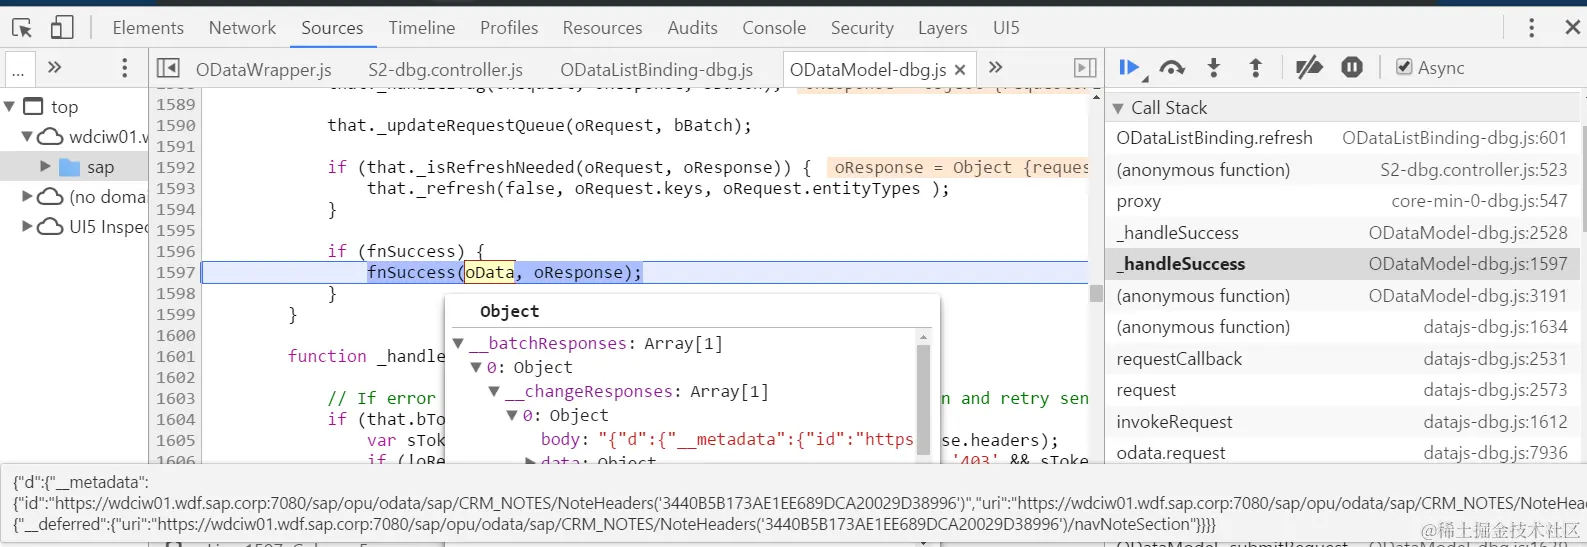Screen dimensions: 1587x547
Task: Toggle pause on exceptions
Action: coord(1352,68)
